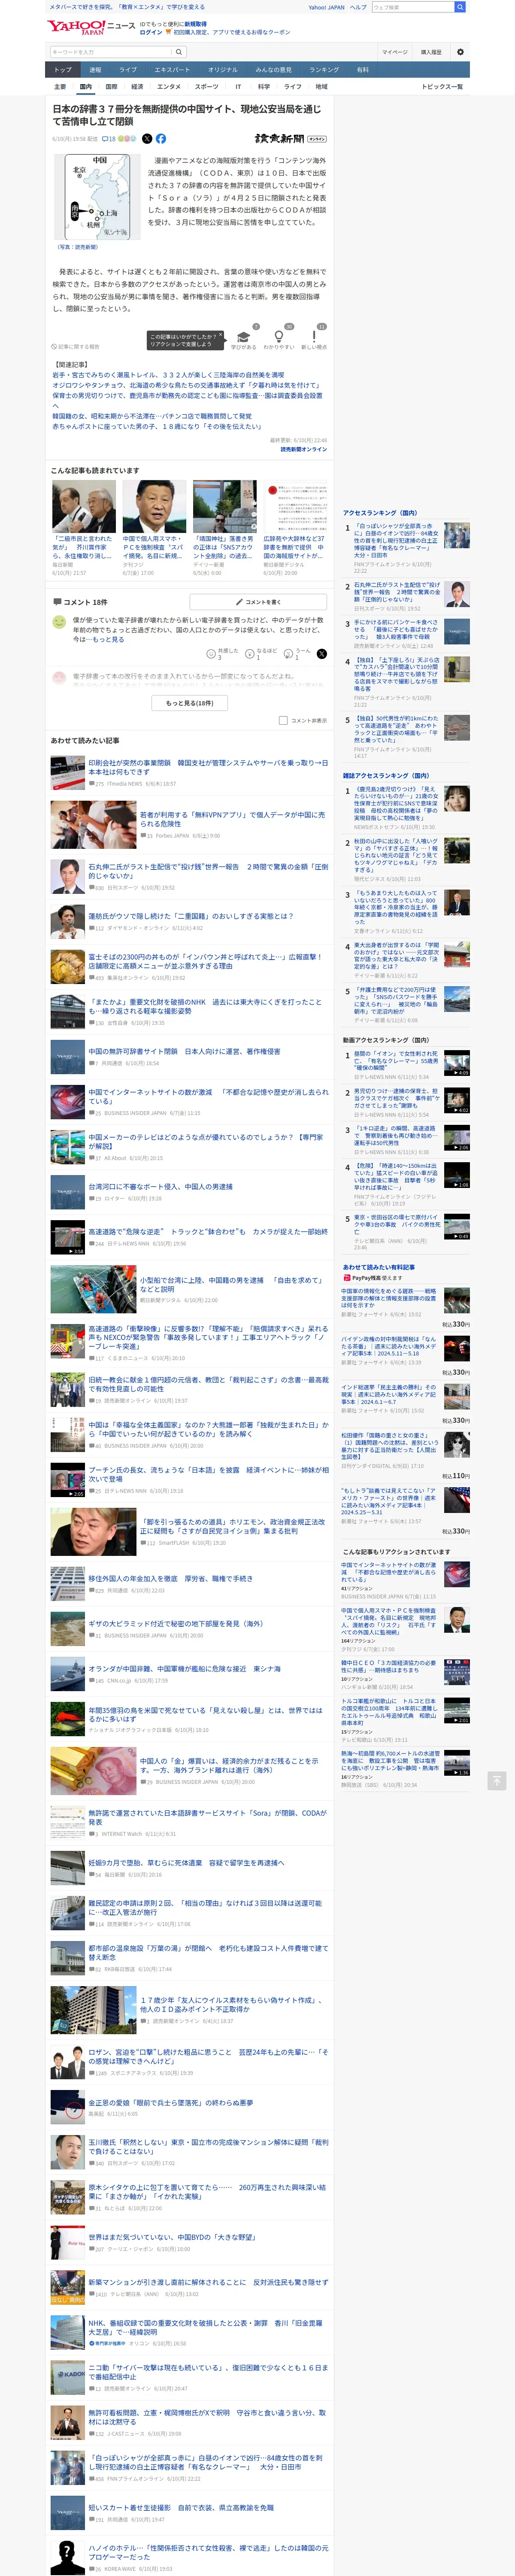Viewport: 515px width, 2576px height.
Task: Click the keyword search magnifier icon
Action: [179, 52]
